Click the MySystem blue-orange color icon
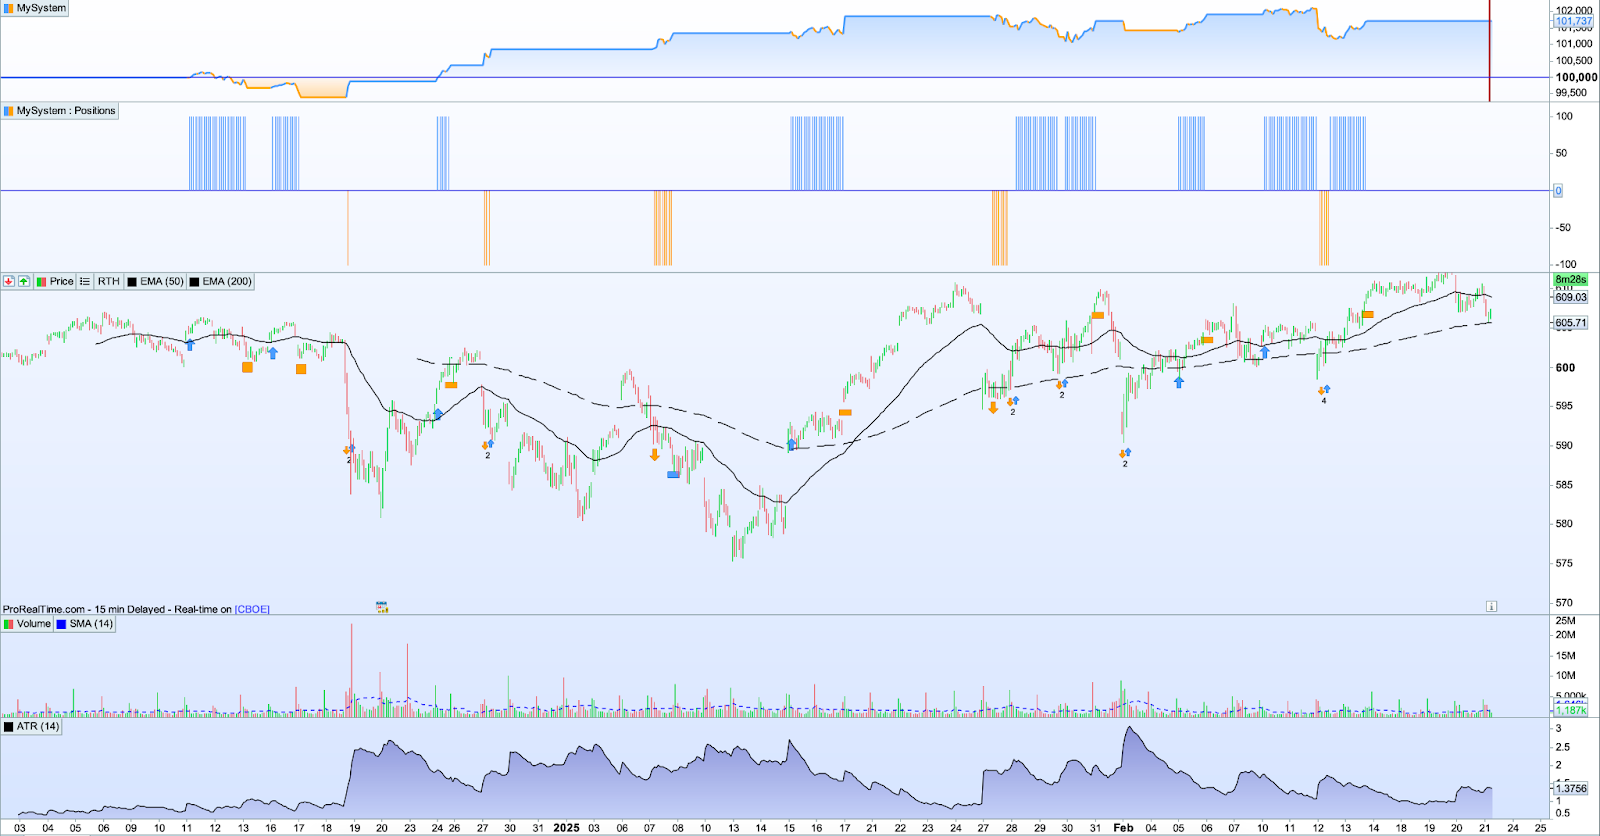This screenshot has width=1600, height=836. coord(9,8)
